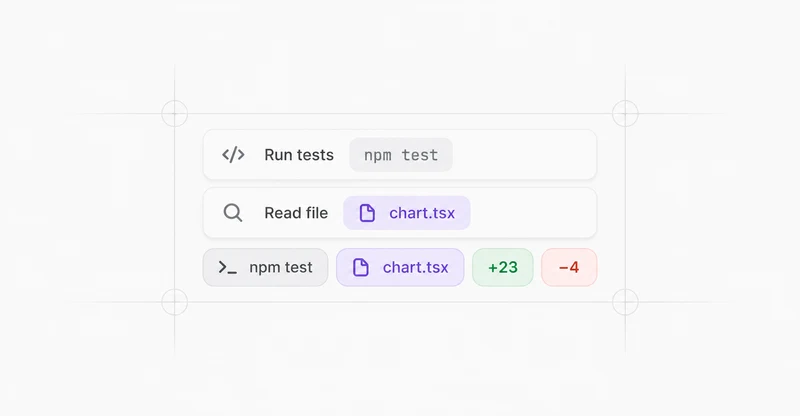Click the magnifier icon beside Read file
Screen dimensions: 800x416
(x=233, y=213)
